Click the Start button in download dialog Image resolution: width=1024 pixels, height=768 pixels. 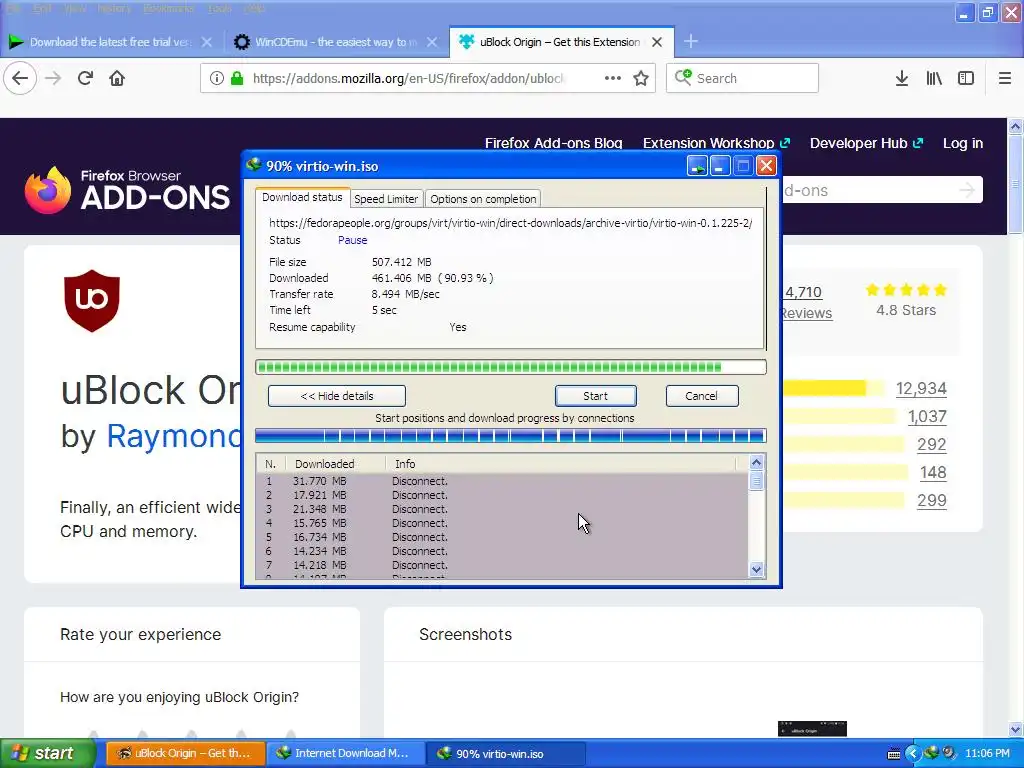click(596, 396)
